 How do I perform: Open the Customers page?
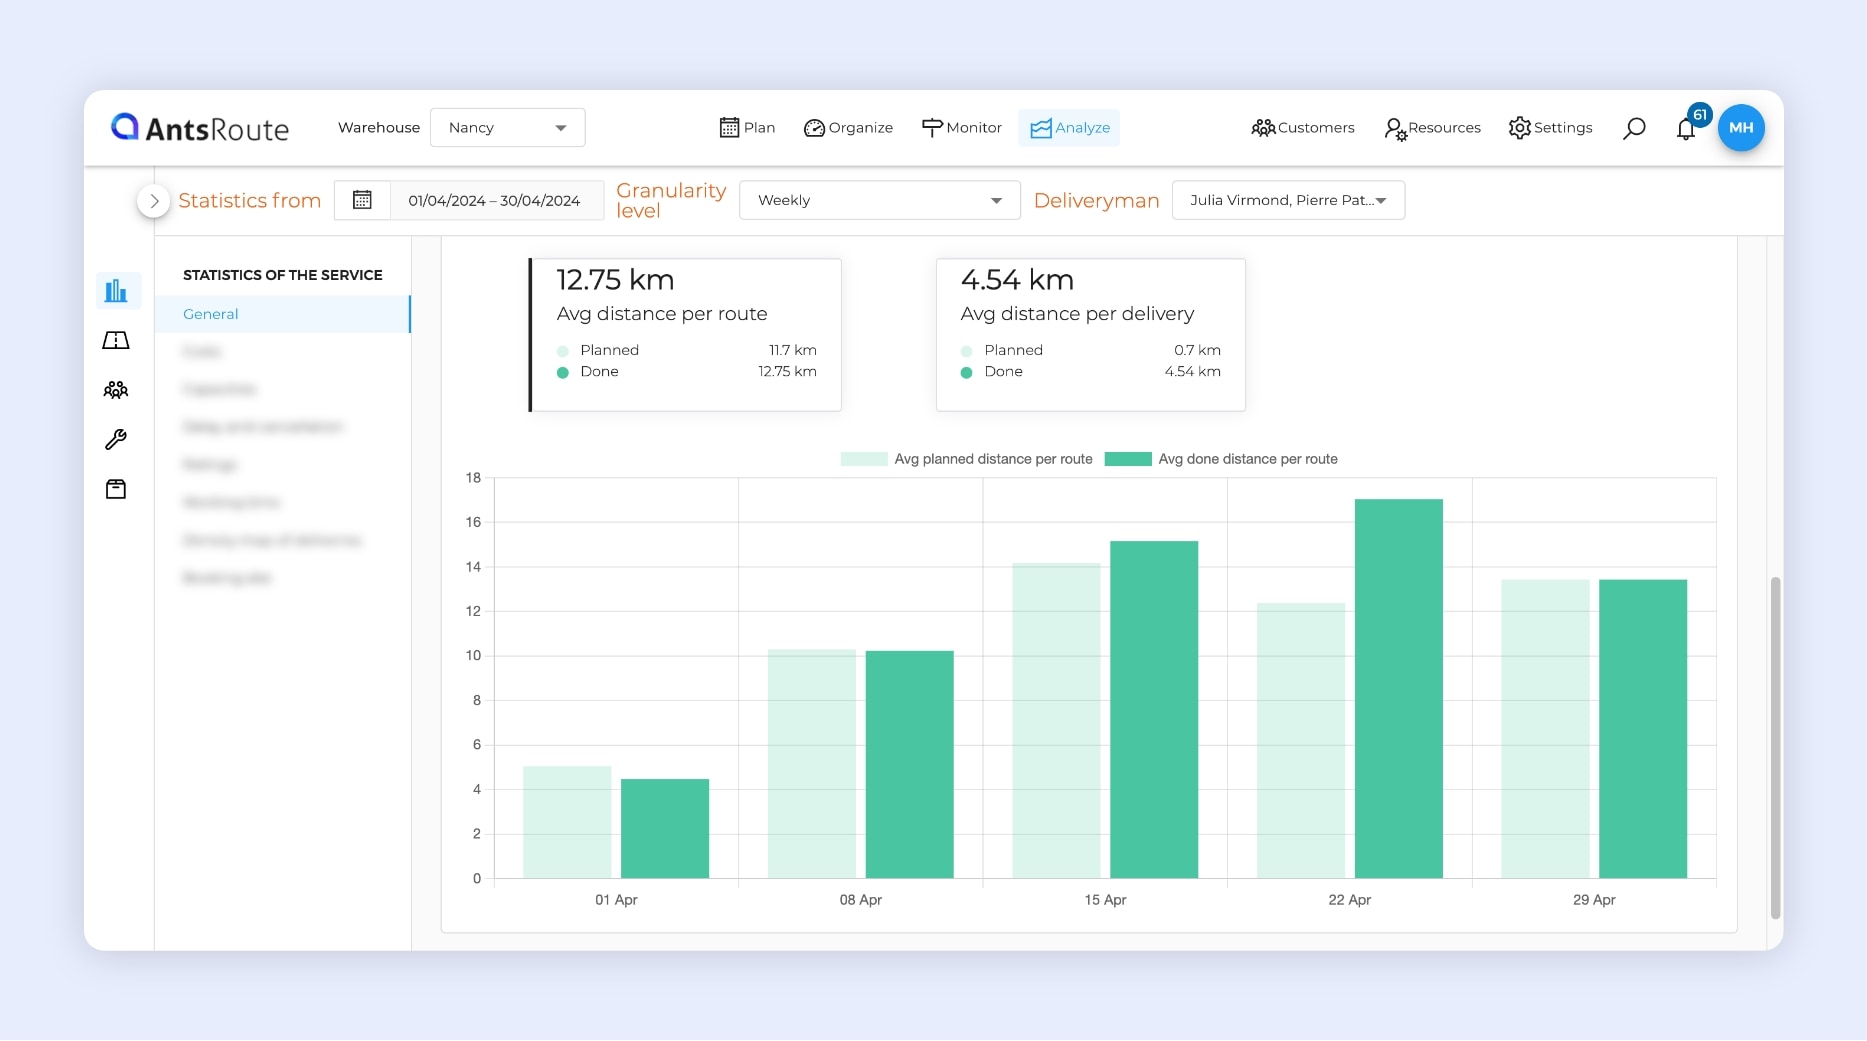coord(1303,128)
